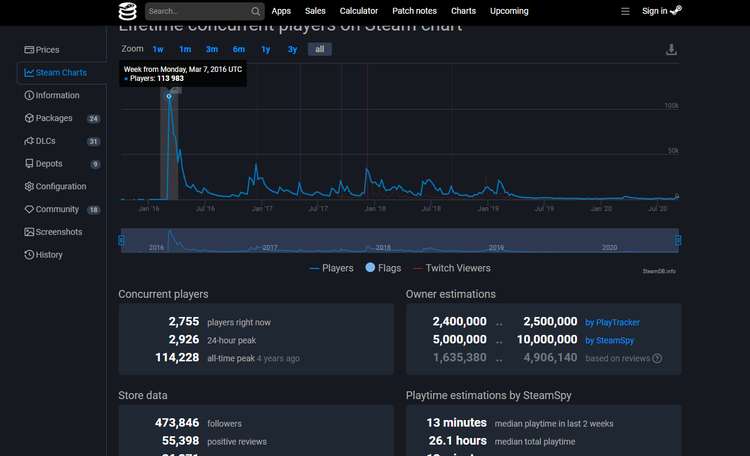The width and height of the screenshot is (750, 456).
Task: Click the Depots device icon
Action: 29,164
